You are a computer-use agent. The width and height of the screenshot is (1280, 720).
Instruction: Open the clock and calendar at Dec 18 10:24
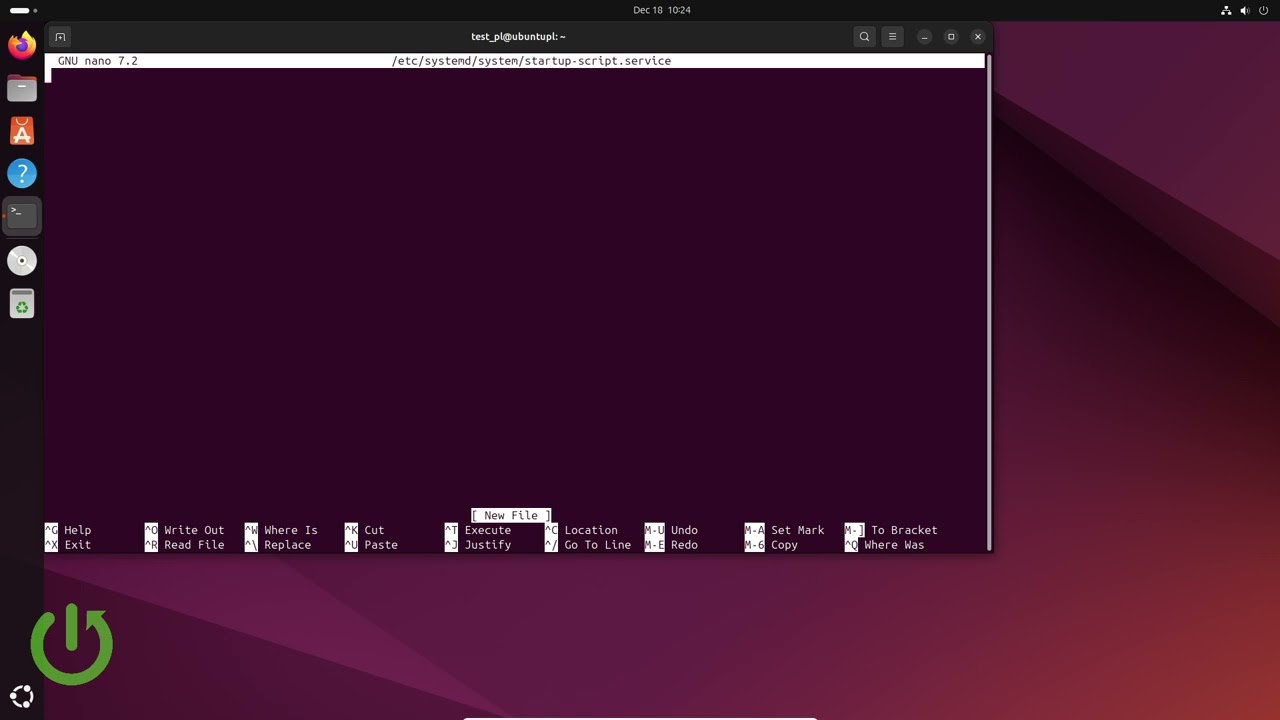pyautogui.click(x=662, y=10)
